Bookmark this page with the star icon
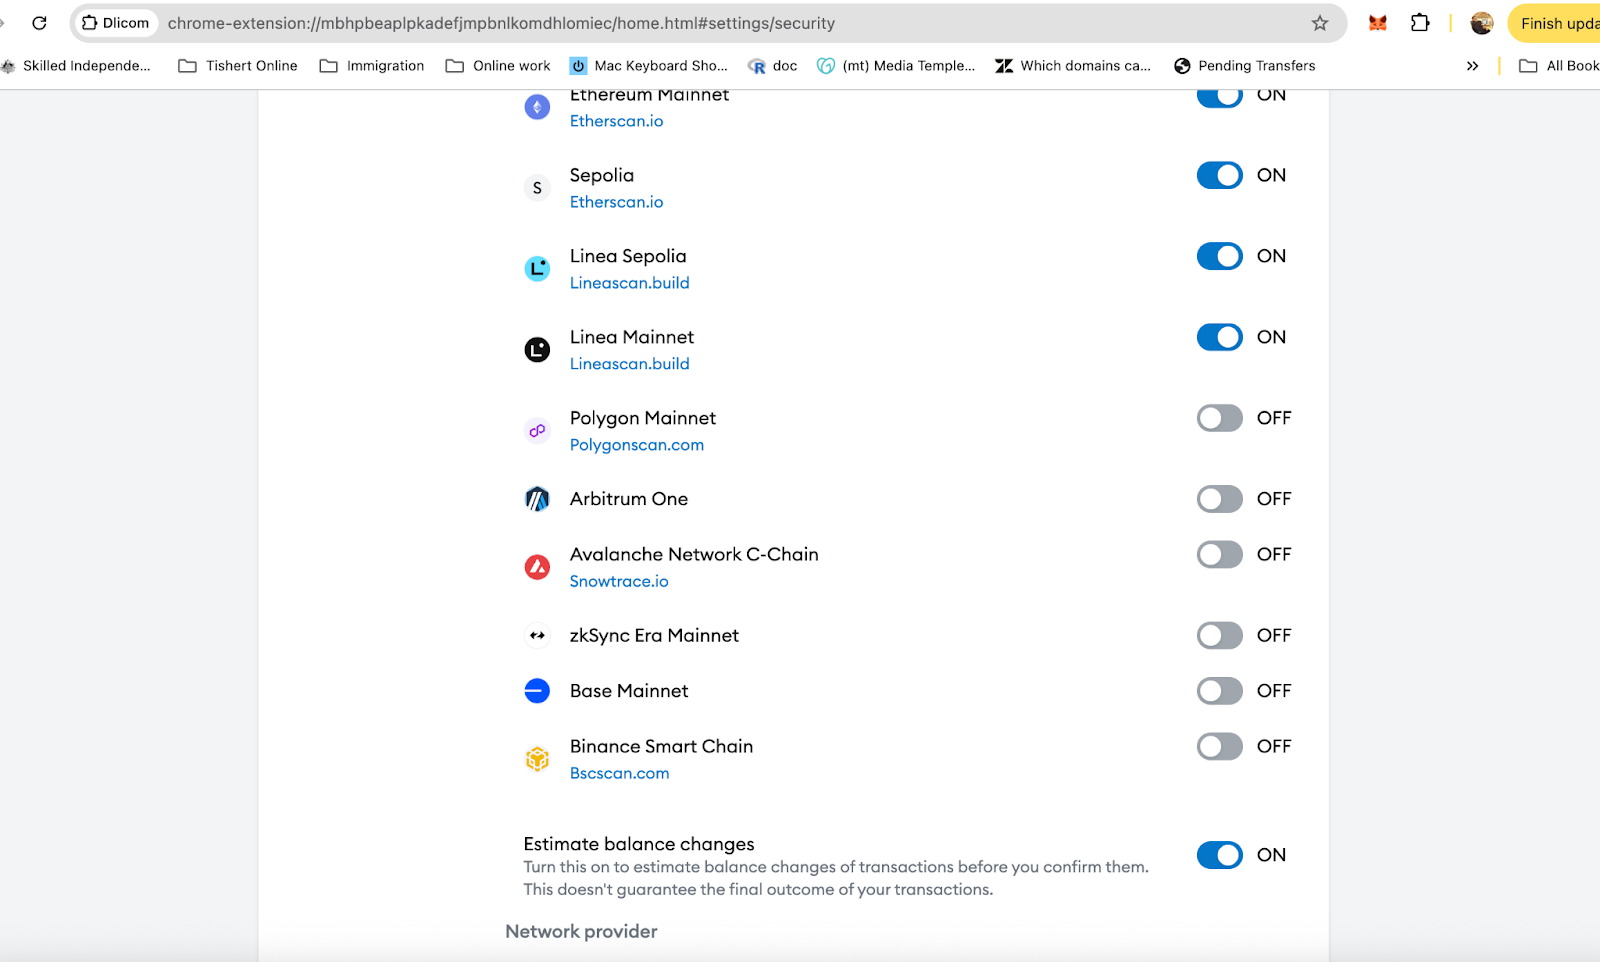1600x962 pixels. click(1320, 23)
